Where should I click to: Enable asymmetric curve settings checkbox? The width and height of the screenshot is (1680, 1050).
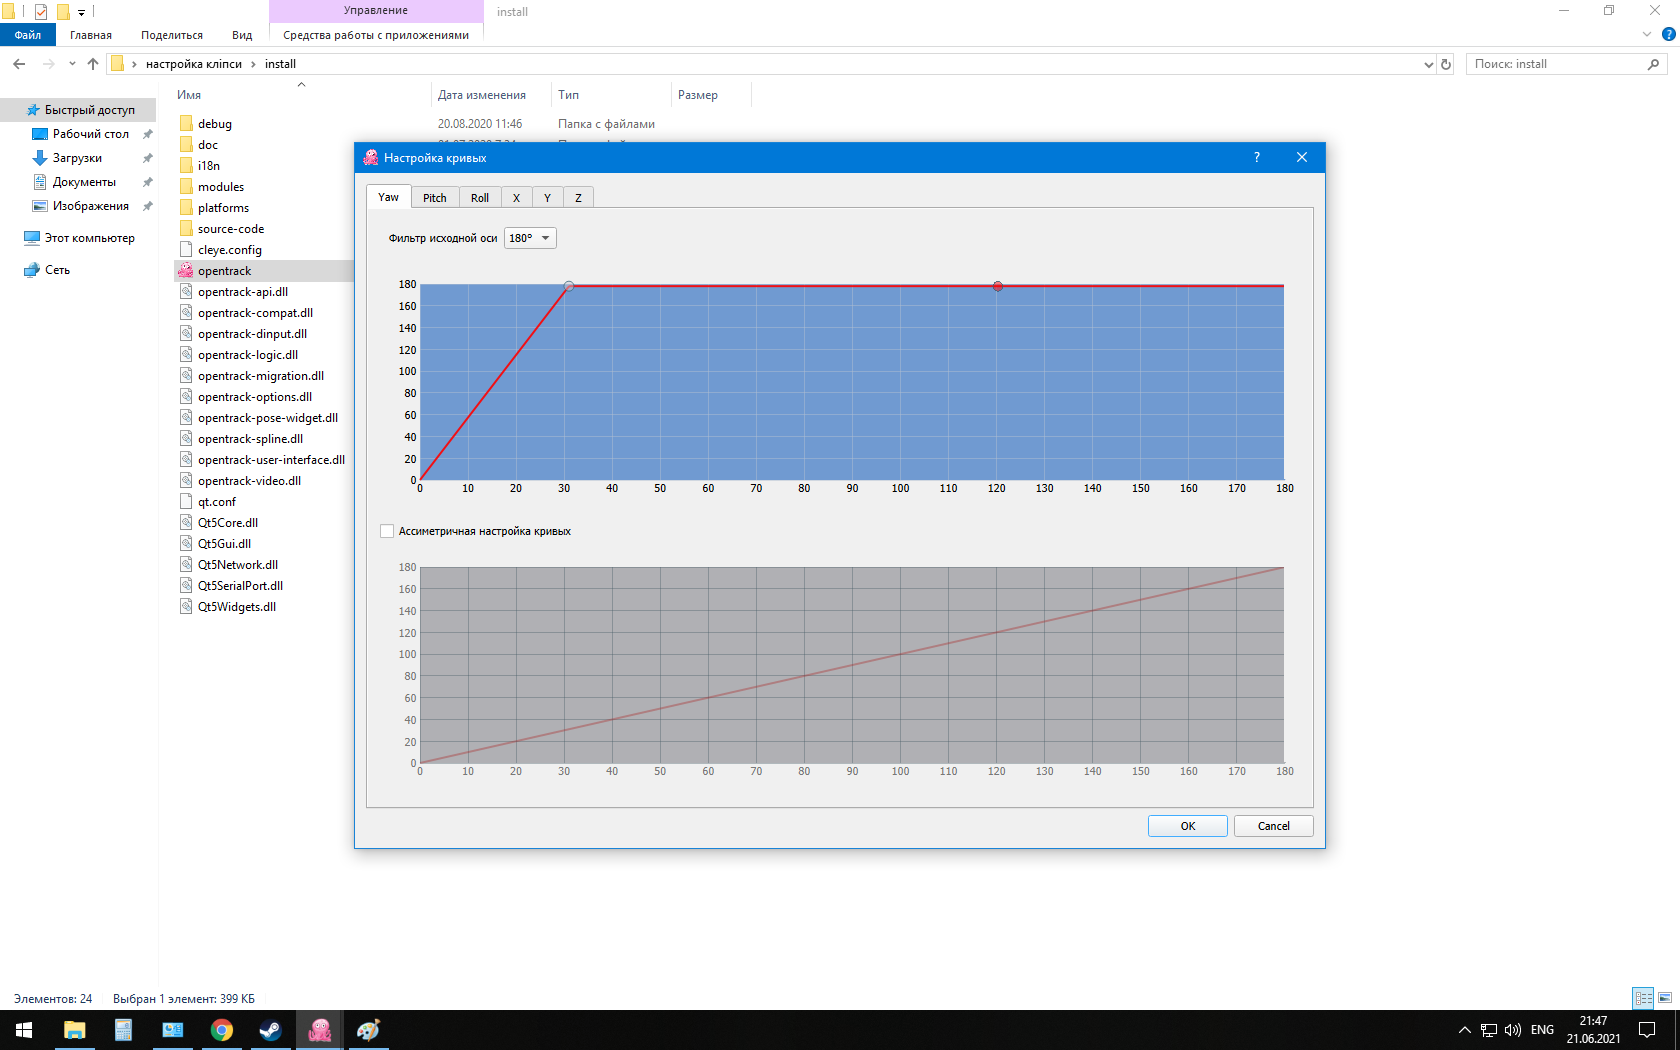click(387, 531)
